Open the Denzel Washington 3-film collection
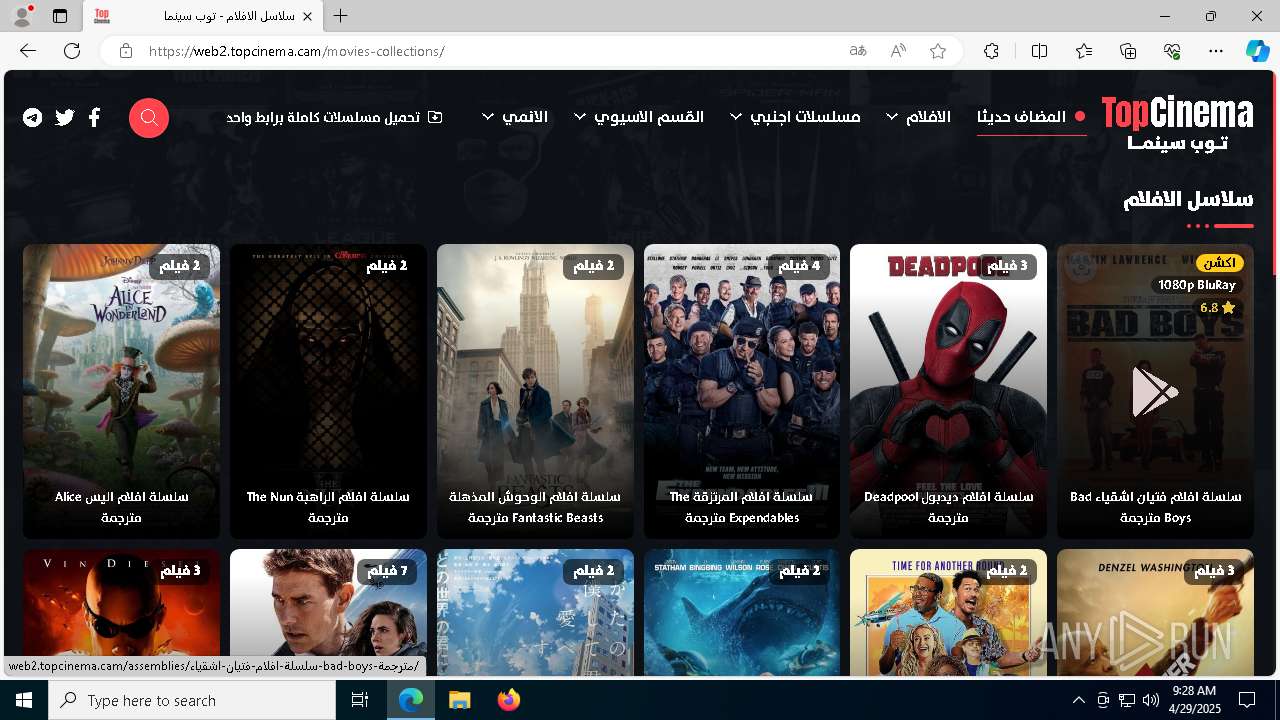 pyautogui.click(x=1155, y=612)
